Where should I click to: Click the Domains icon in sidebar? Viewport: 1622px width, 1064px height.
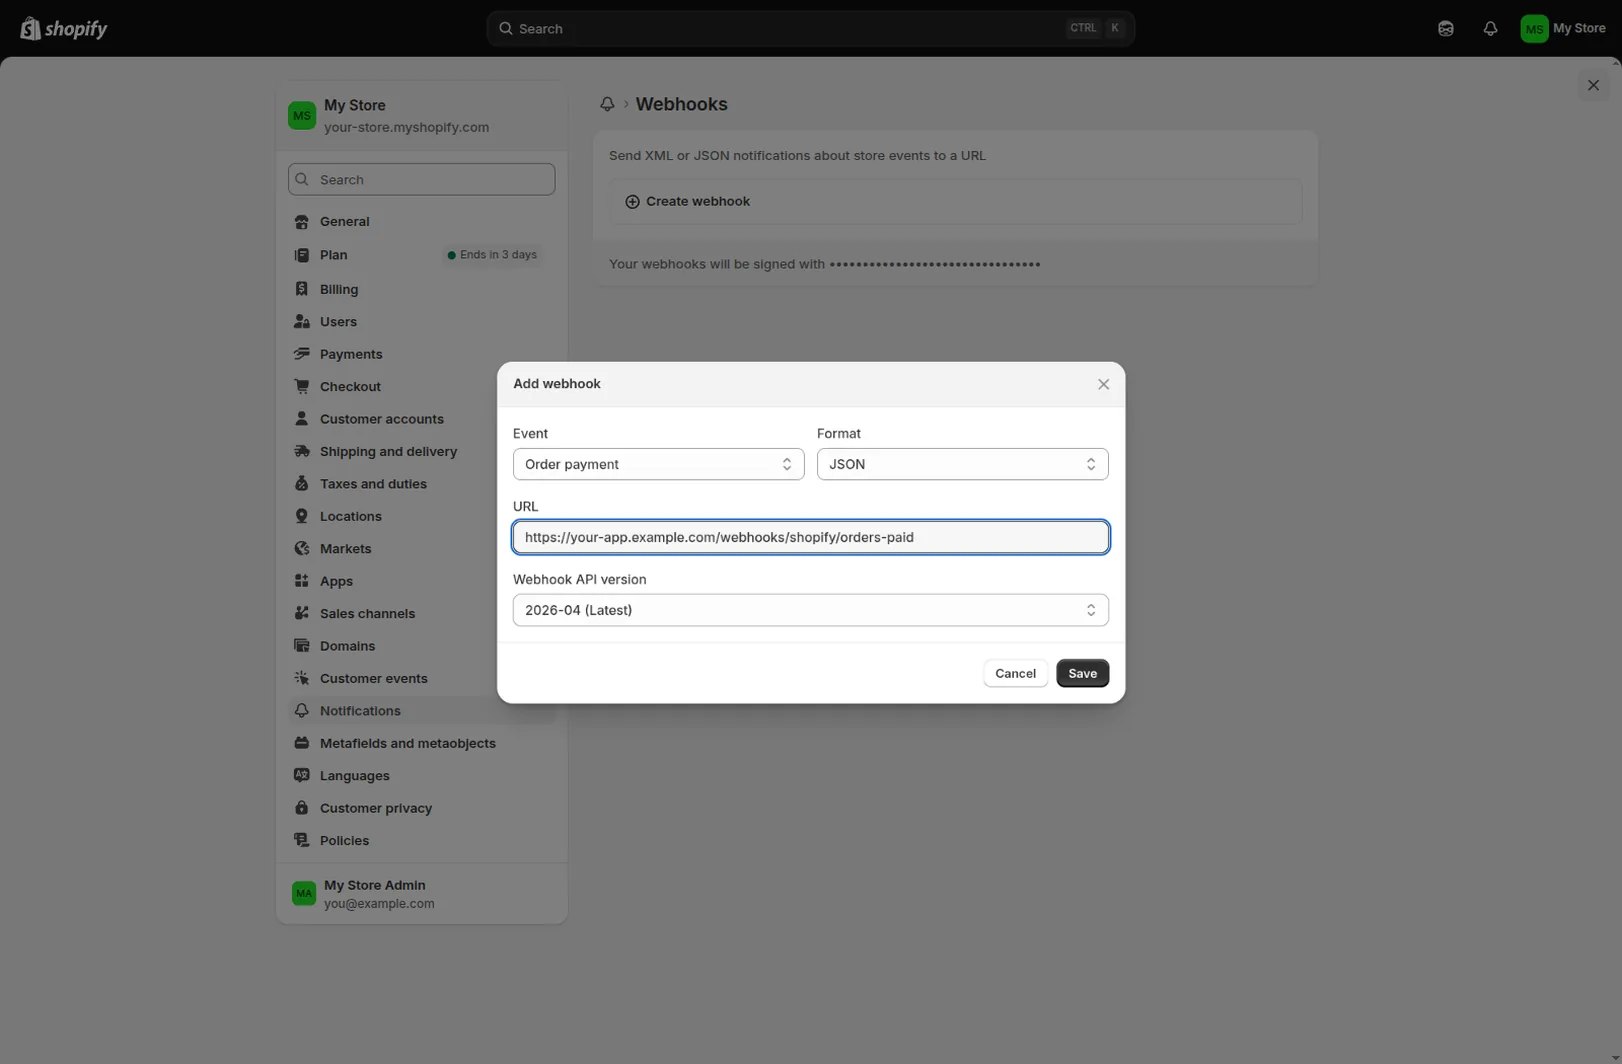pyautogui.click(x=301, y=646)
